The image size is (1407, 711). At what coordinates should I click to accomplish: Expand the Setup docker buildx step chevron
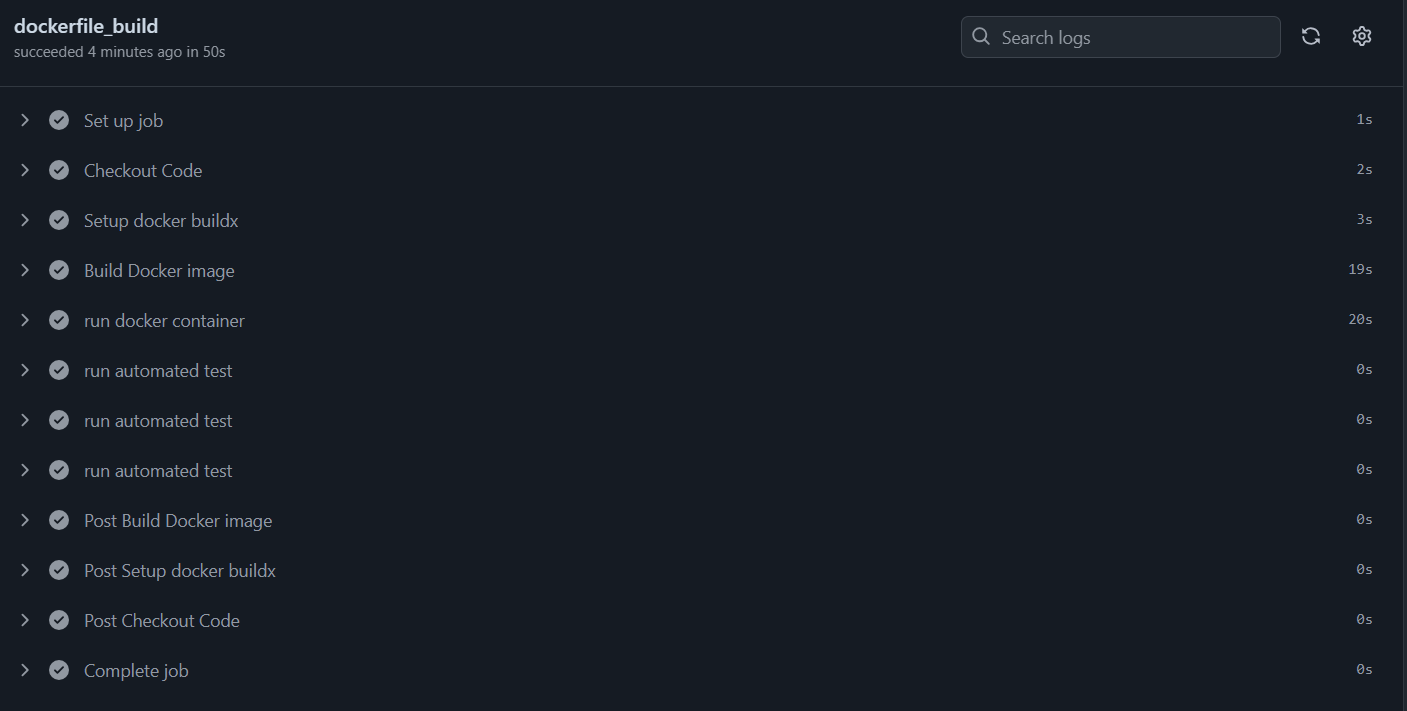pos(25,220)
